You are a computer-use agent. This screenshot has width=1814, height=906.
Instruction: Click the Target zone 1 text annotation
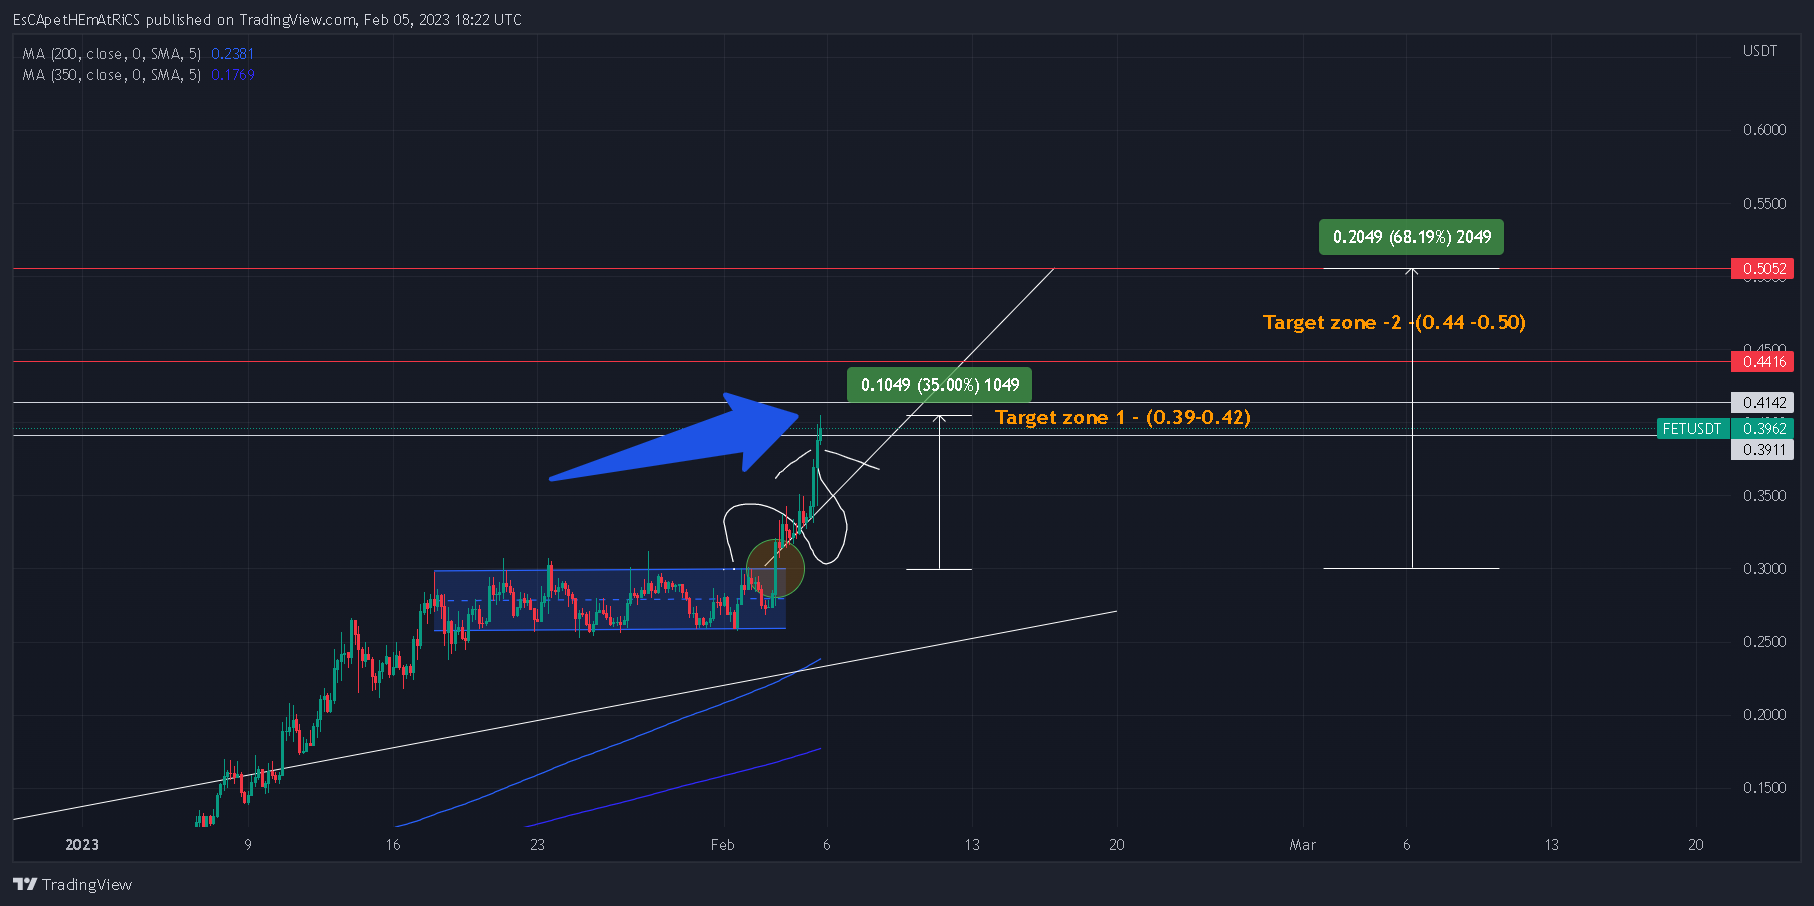[1123, 417]
